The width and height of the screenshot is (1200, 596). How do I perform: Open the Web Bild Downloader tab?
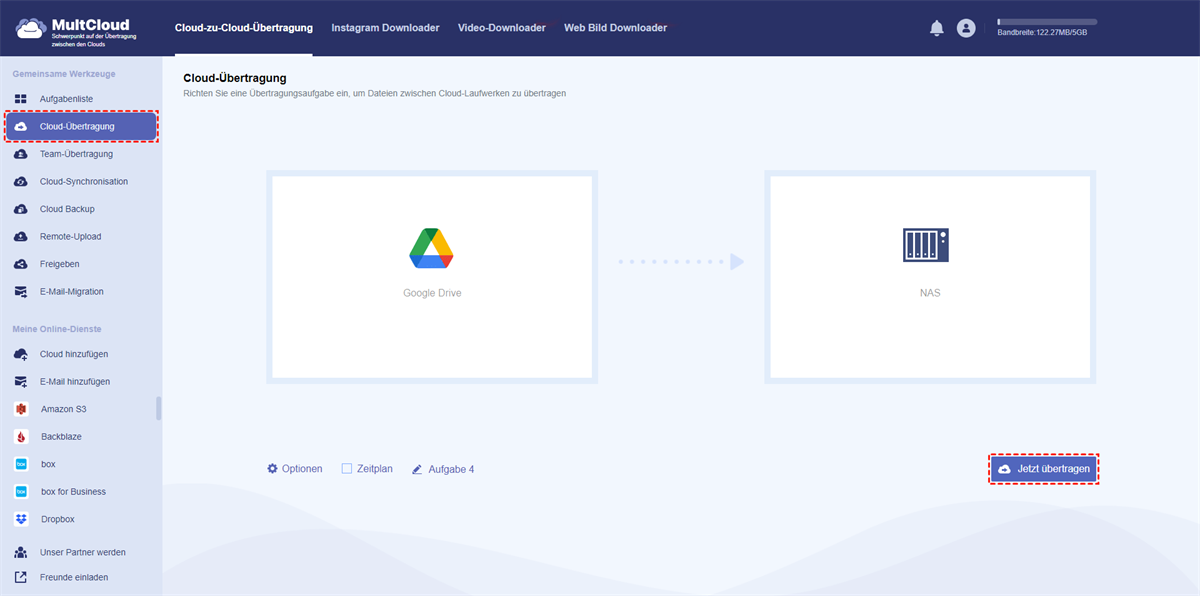(615, 28)
